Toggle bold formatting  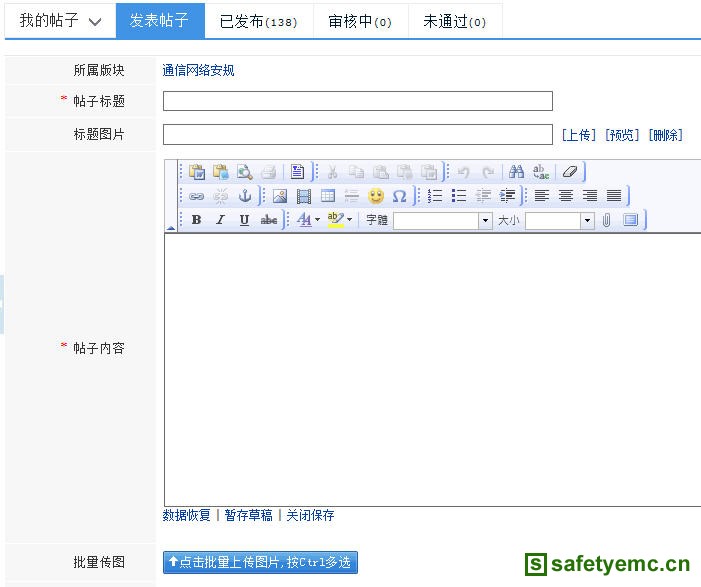(x=197, y=220)
